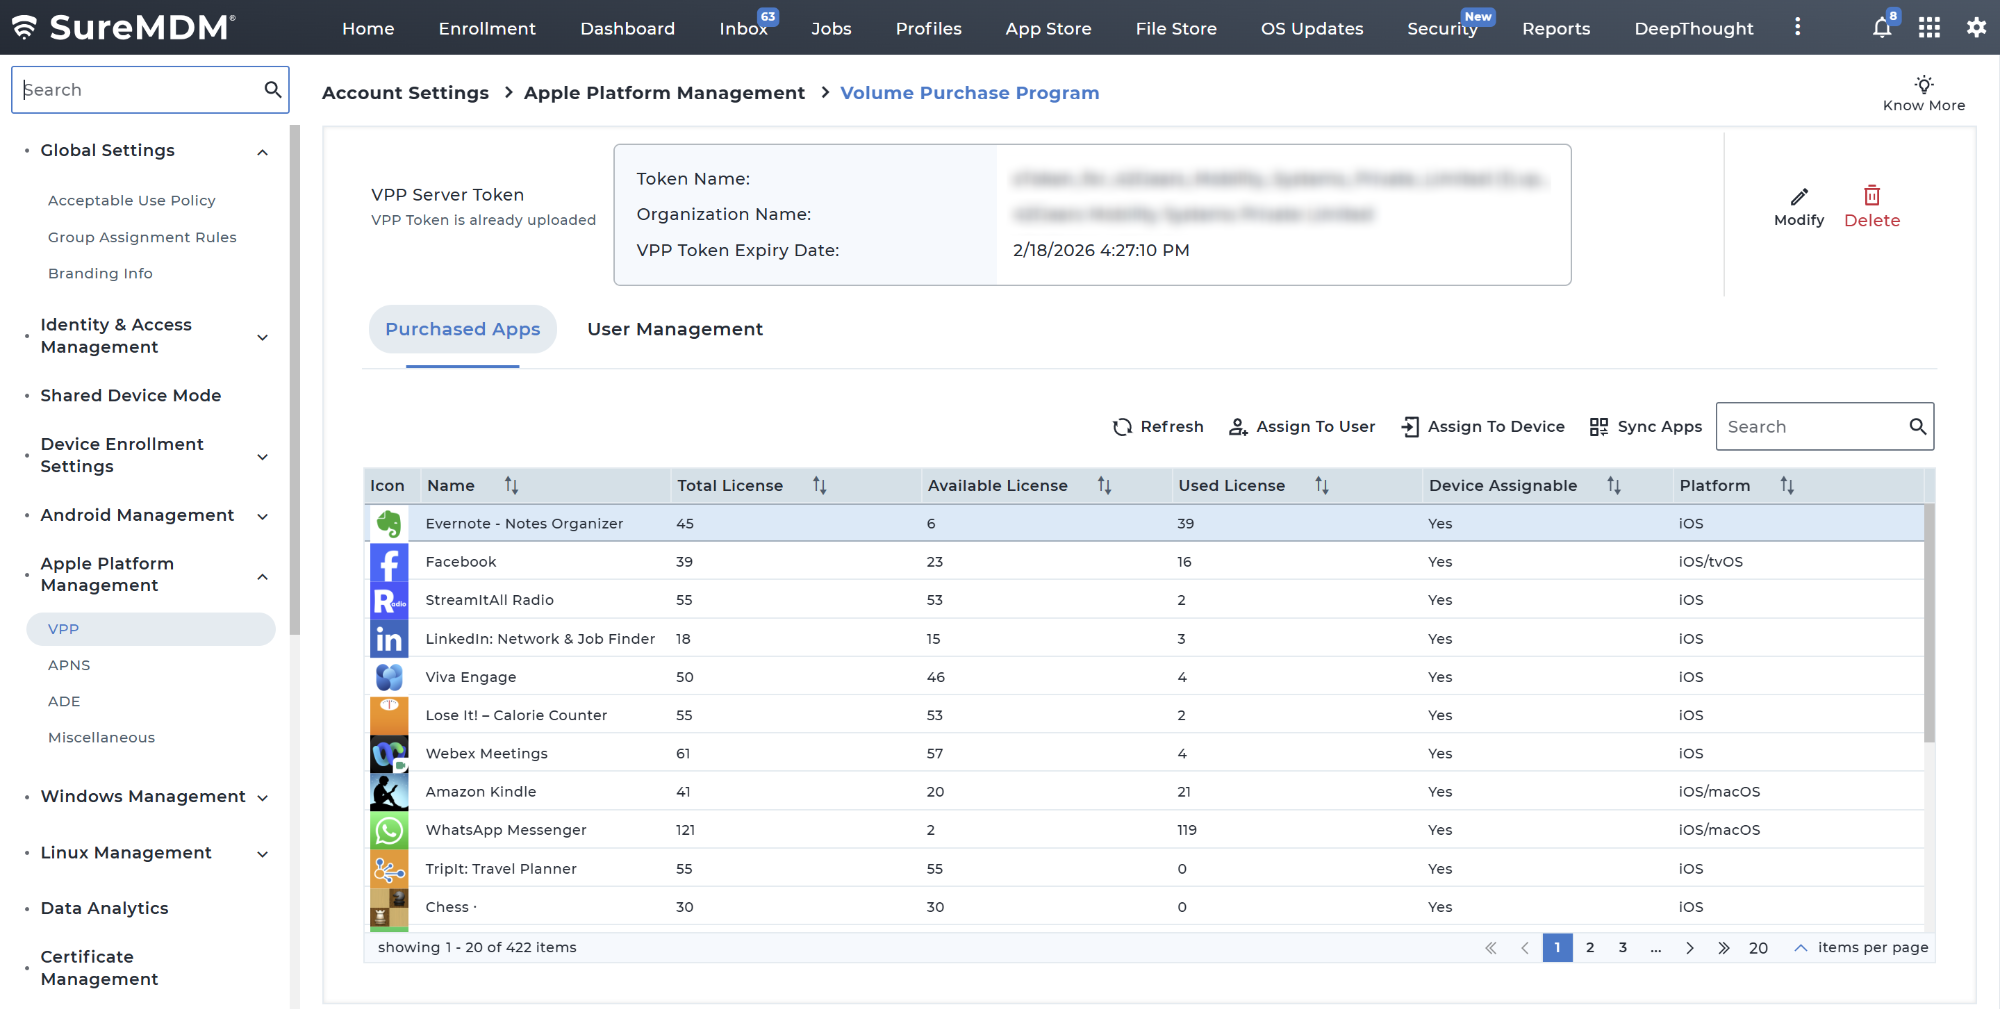Expand Windows Management section
This screenshot has height=1009, width=2000.
click(262, 797)
